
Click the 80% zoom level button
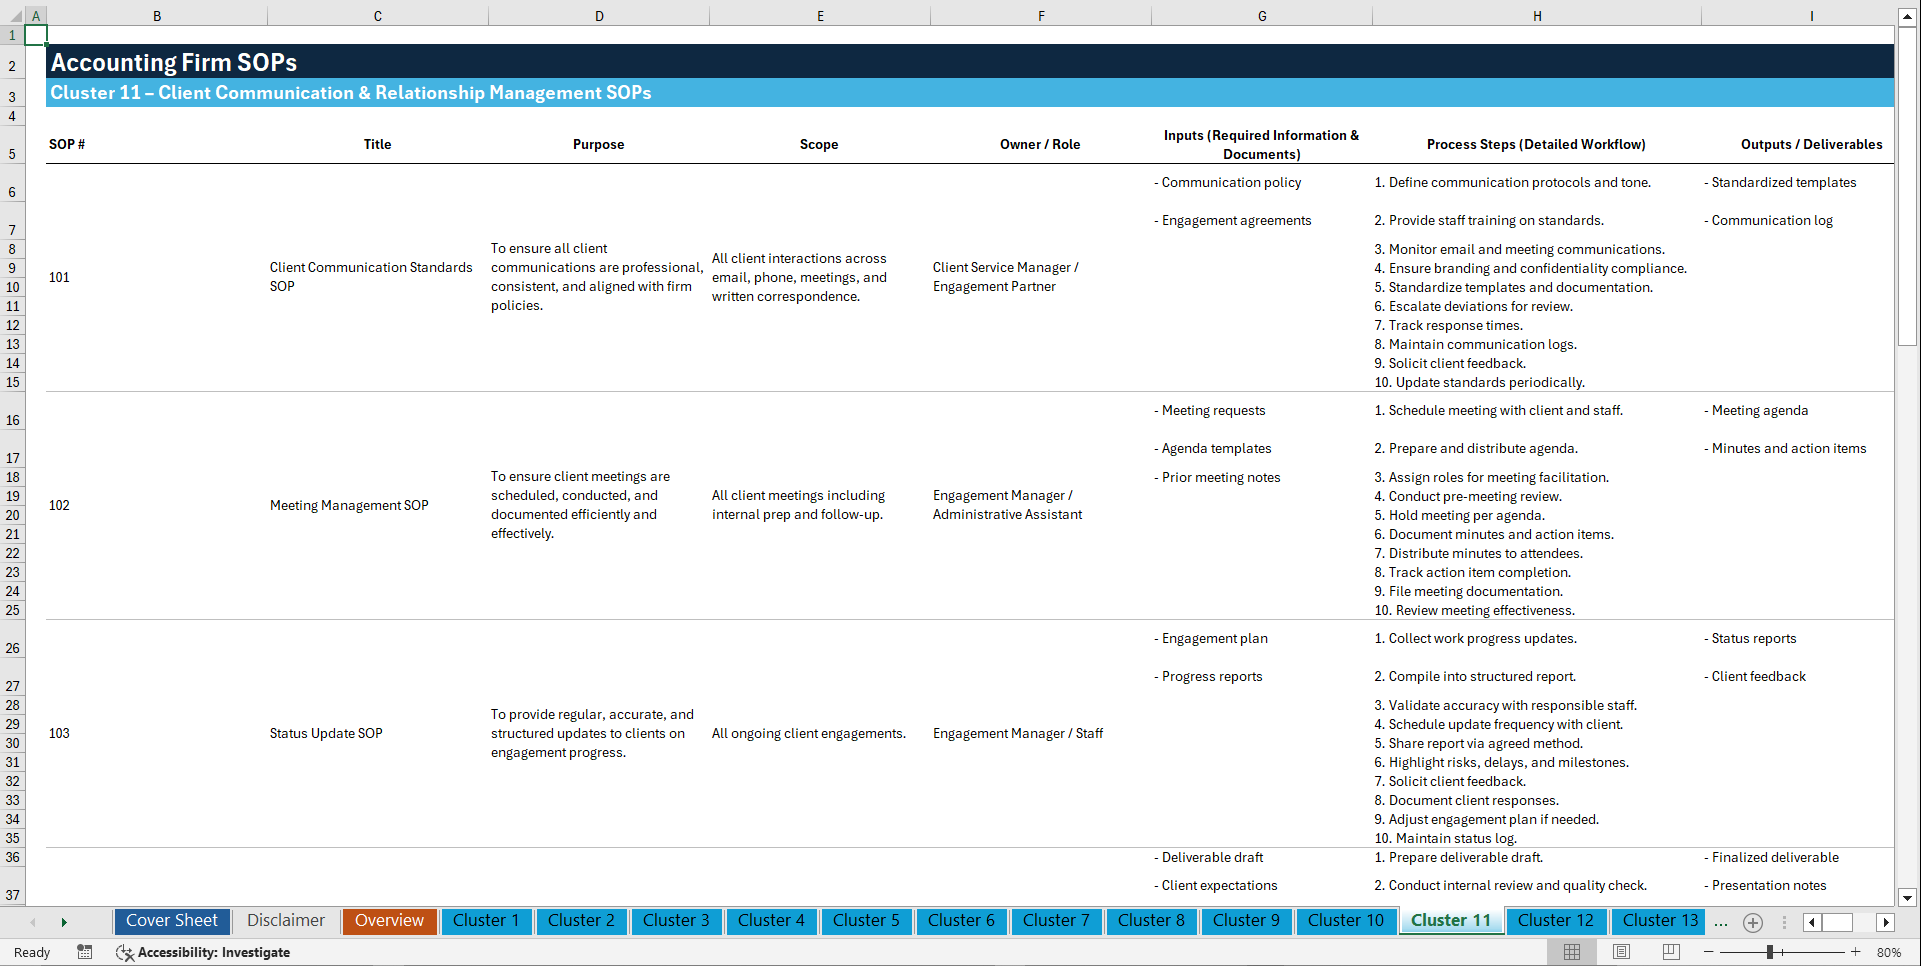pyautogui.click(x=1890, y=952)
